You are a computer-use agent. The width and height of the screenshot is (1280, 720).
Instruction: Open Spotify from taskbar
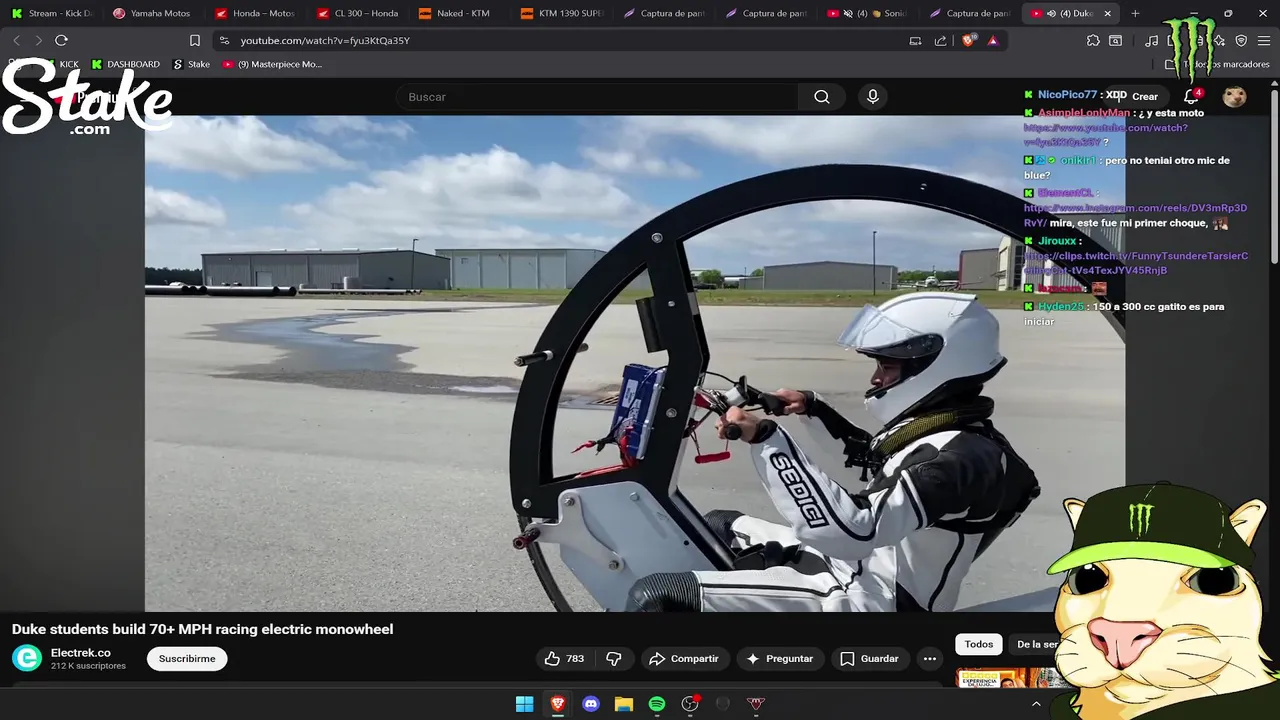coord(657,704)
